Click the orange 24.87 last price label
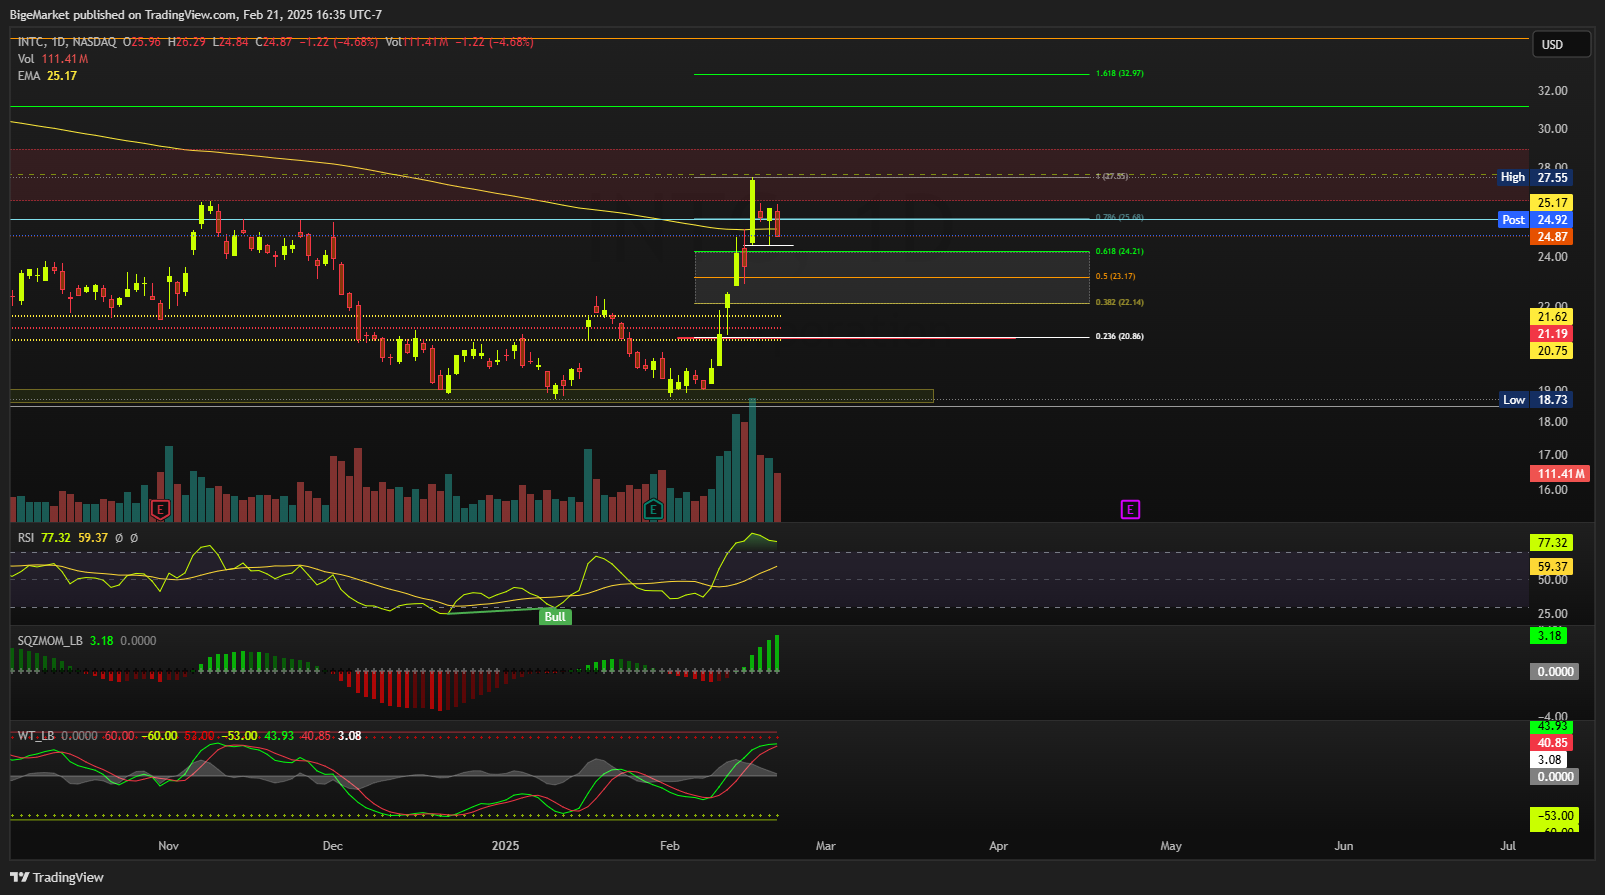Image resolution: width=1605 pixels, height=895 pixels. point(1552,237)
